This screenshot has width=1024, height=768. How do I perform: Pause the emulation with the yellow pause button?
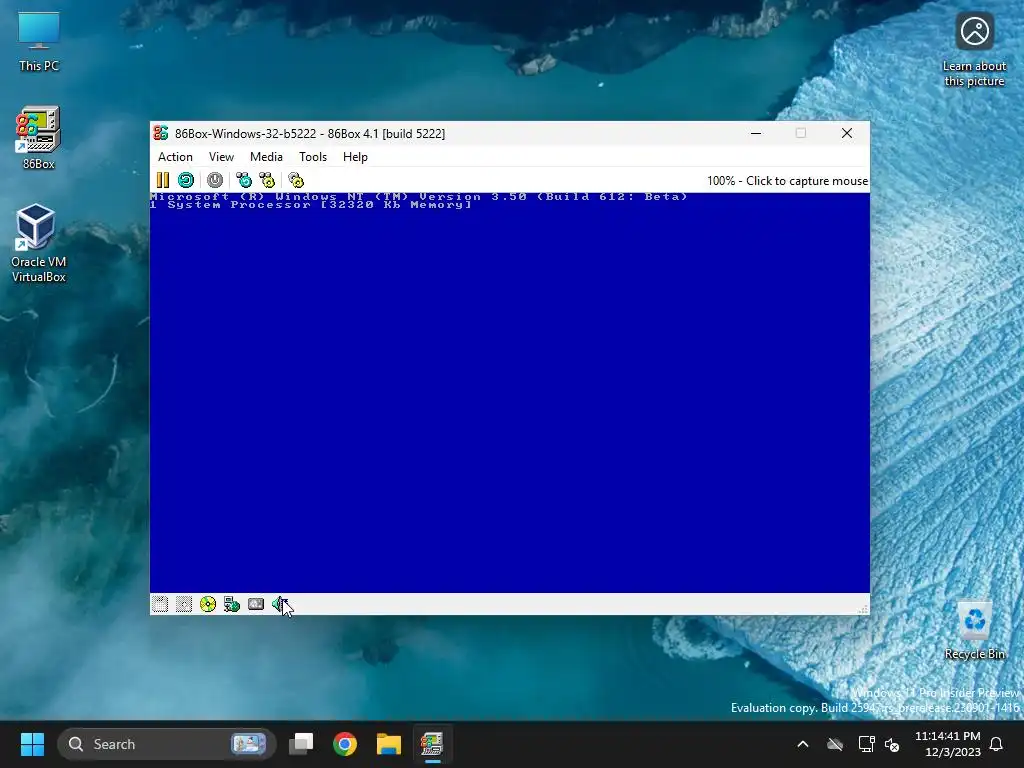pos(163,180)
